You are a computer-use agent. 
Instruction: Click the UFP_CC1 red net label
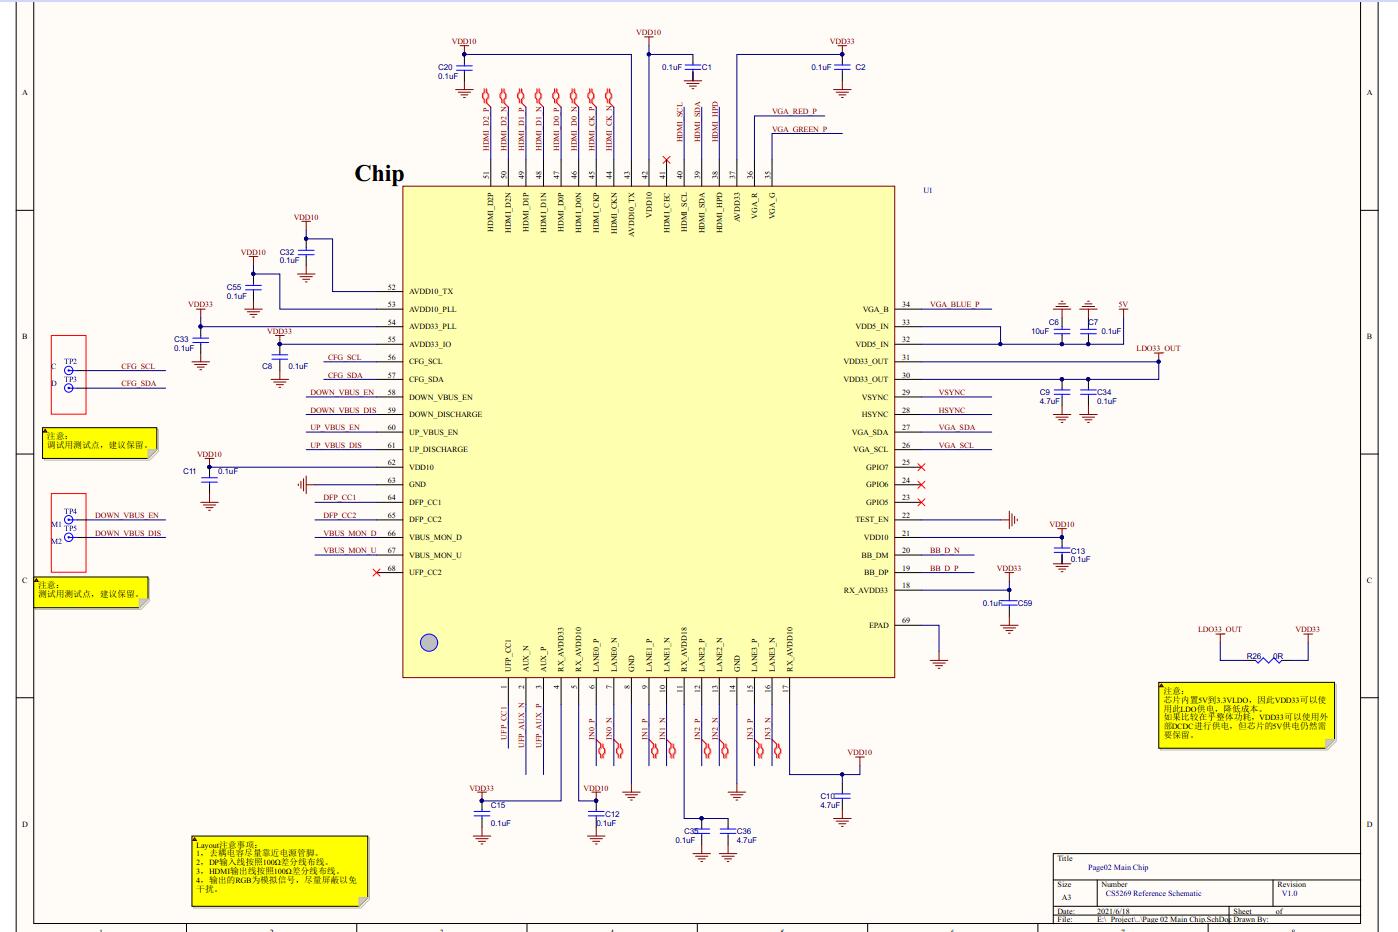[504, 724]
